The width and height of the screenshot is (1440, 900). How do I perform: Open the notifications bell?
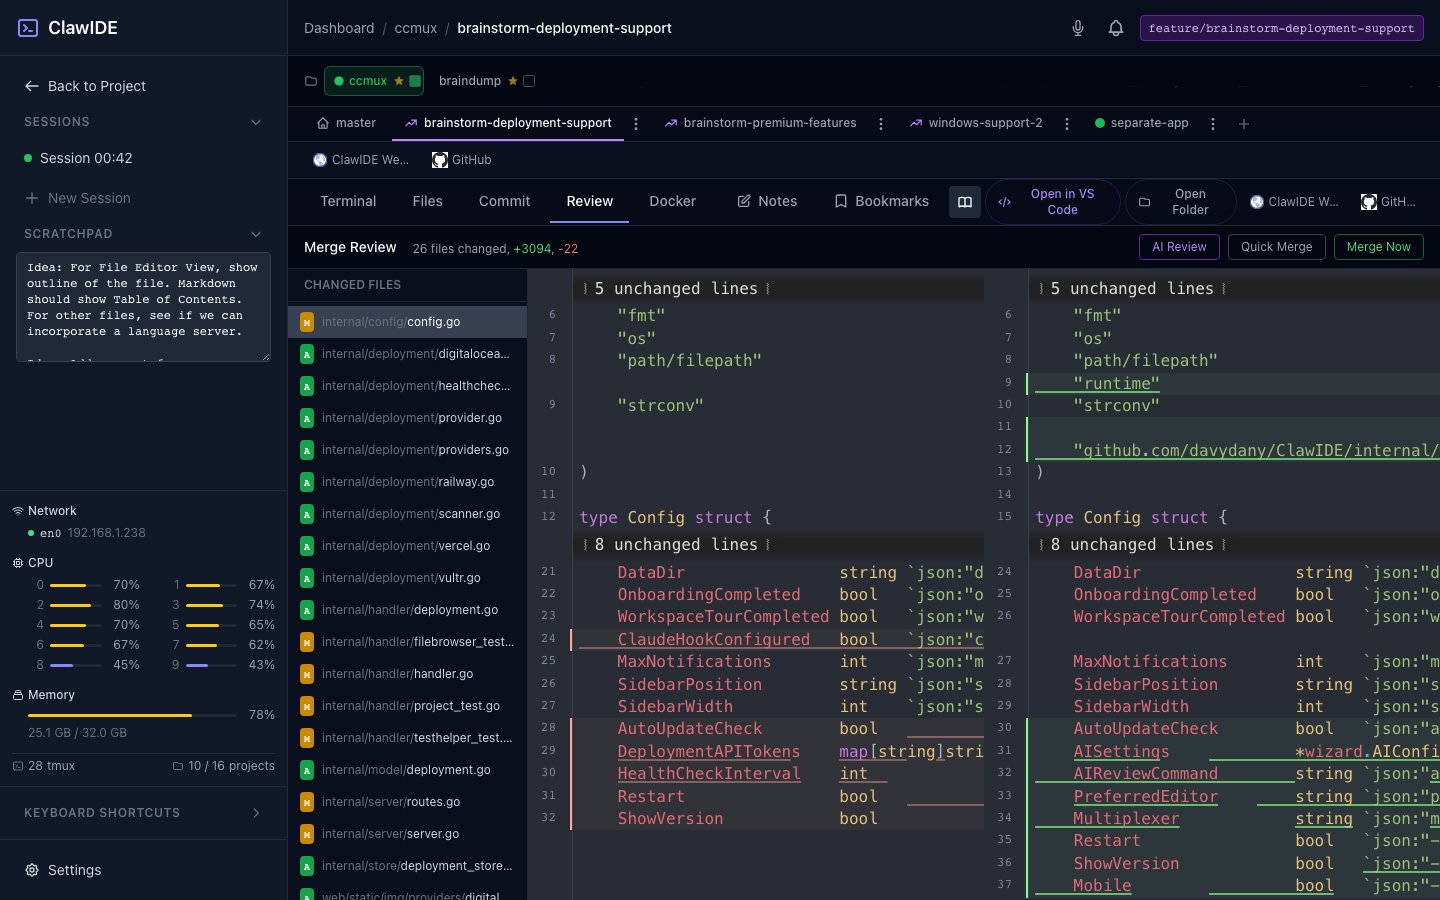(1116, 28)
